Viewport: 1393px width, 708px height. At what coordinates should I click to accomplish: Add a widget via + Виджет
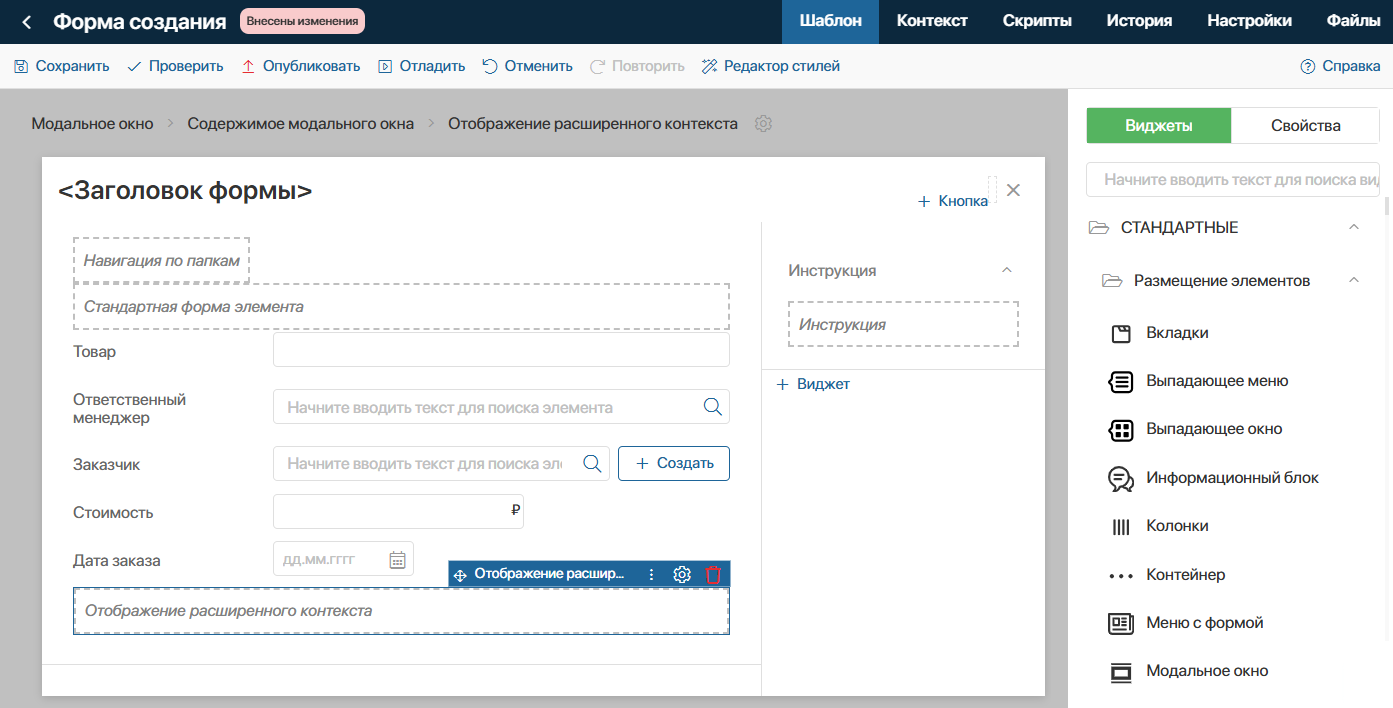point(813,384)
